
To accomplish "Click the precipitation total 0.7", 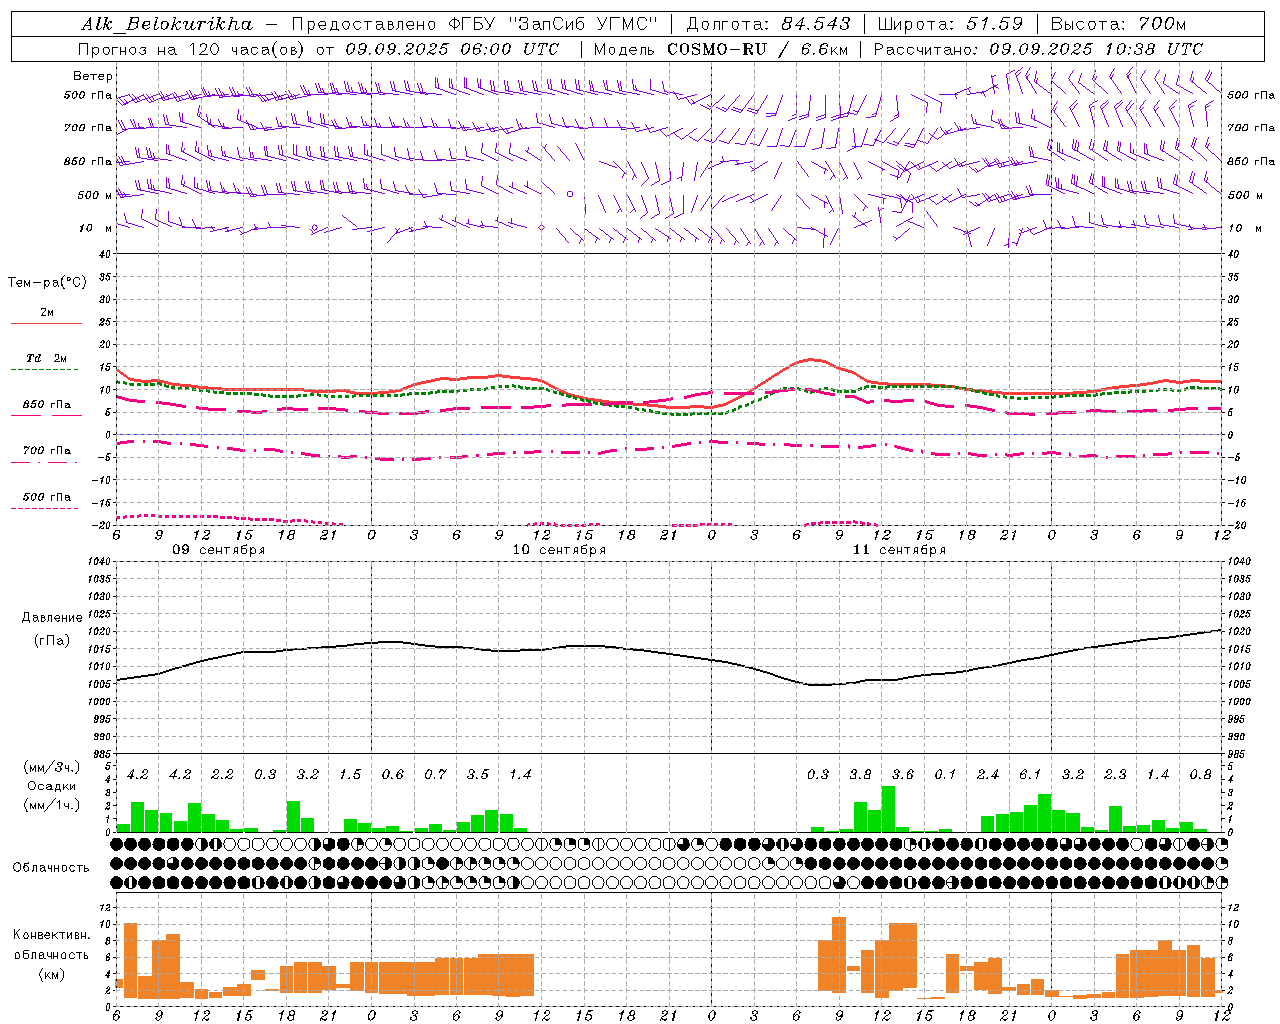I will (435, 774).
